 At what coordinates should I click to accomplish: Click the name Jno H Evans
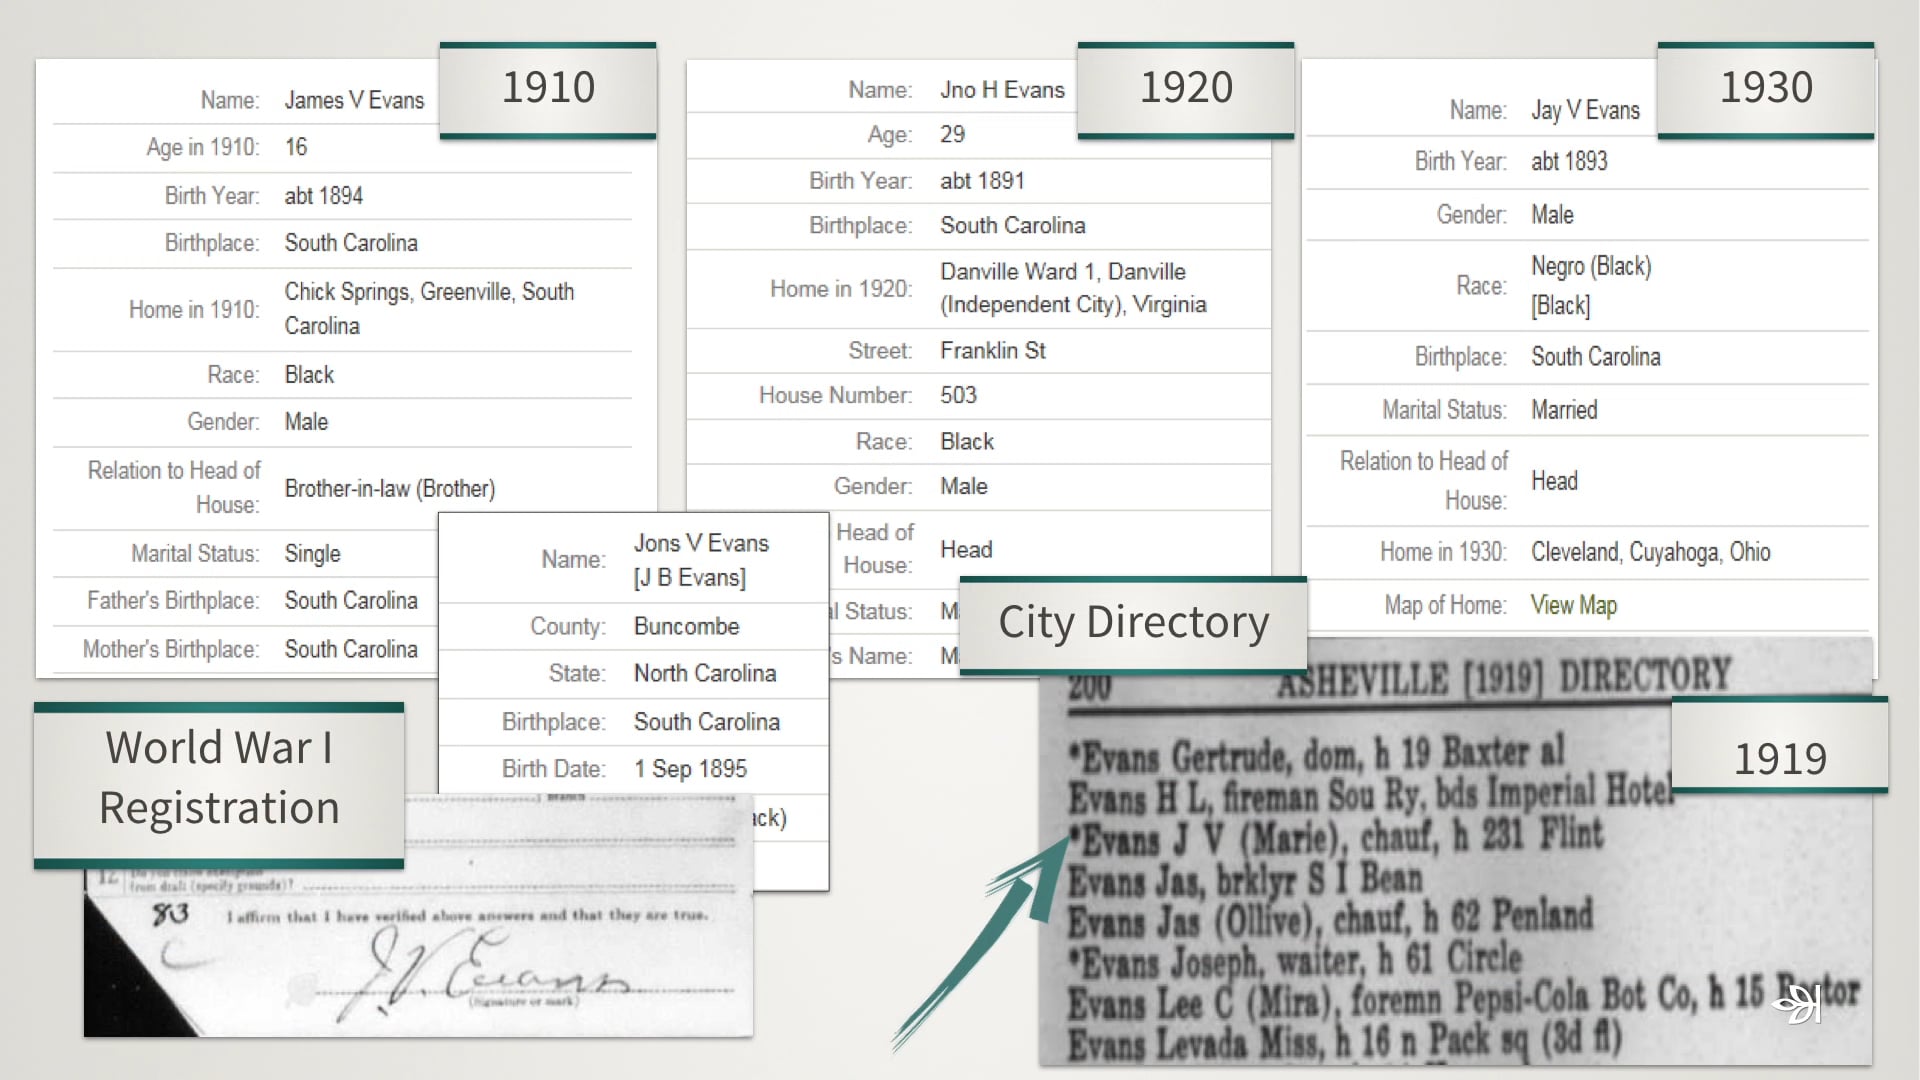pos(1002,90)
